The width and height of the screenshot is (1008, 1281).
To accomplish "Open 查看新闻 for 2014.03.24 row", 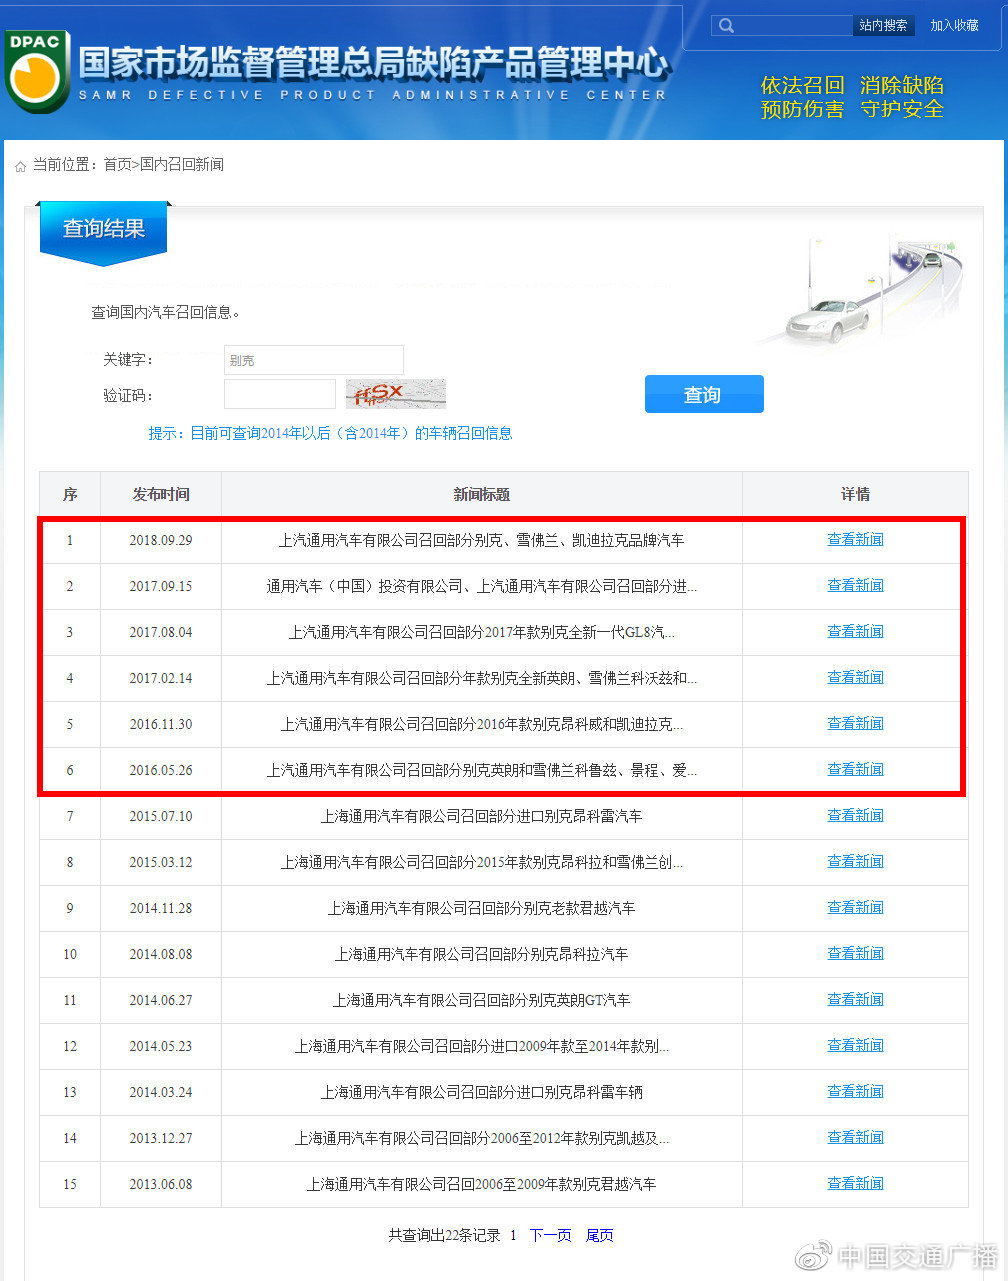I will [x=855, y=1091].
